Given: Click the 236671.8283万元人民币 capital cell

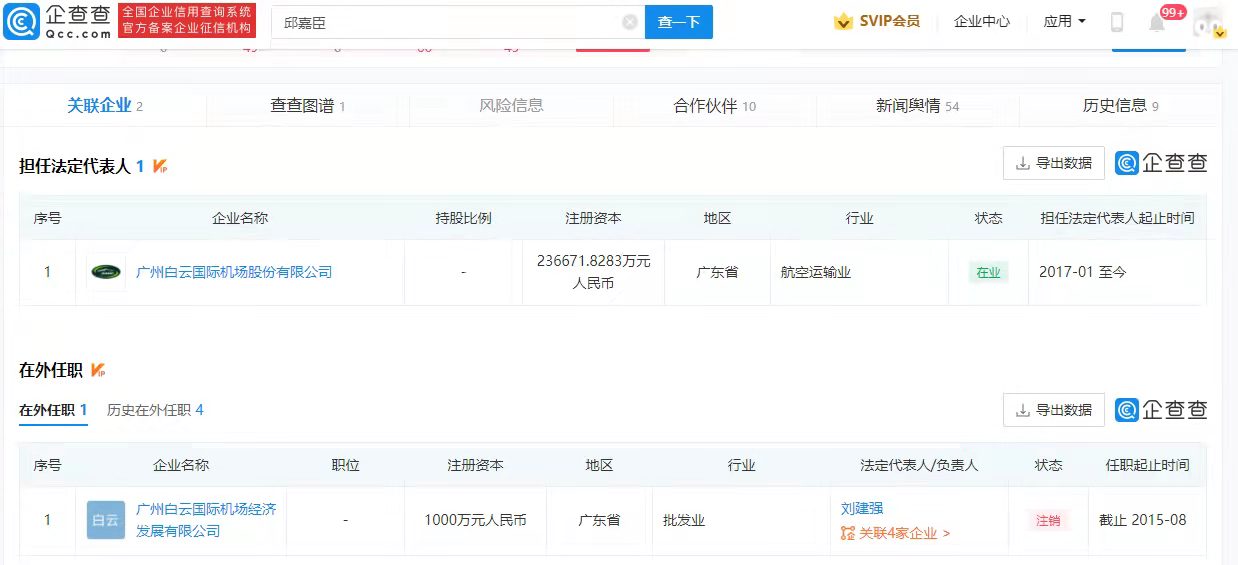Looking at the screenshot, I should click(x=593, y=272).
